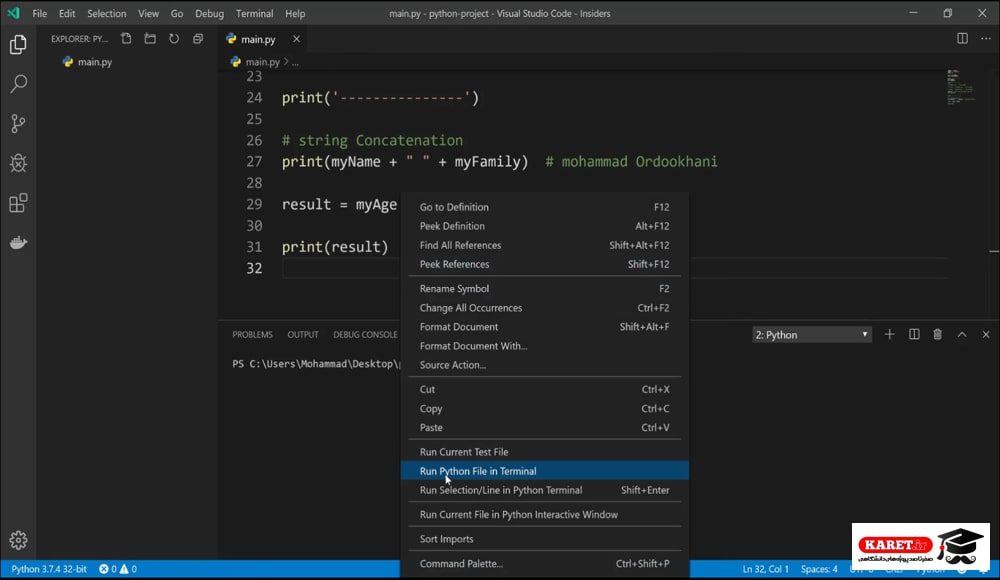Open the Search view in activity bar
The height and width of the screenshot is (580, 1000).
pyautogui.click(x=18, y=84)
